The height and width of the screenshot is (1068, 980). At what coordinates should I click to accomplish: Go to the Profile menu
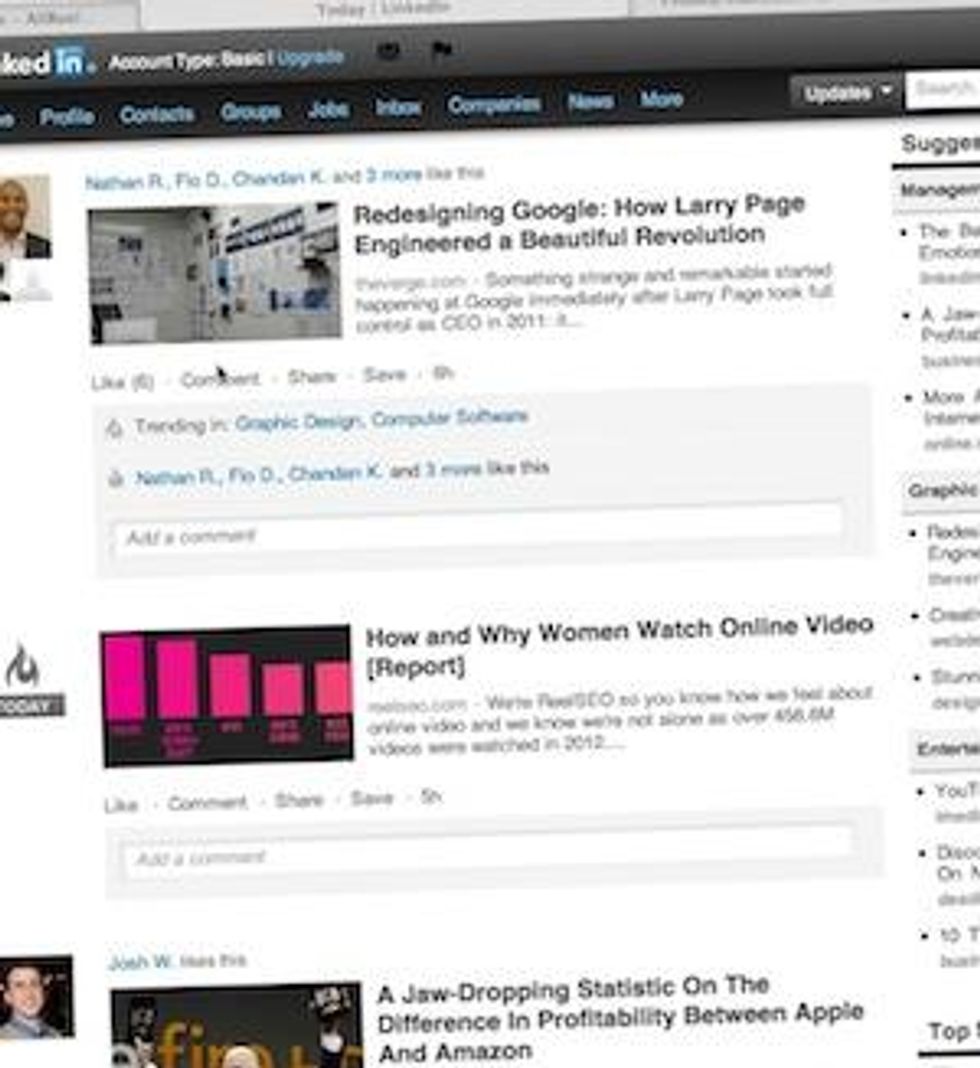[x=67, y=116]
